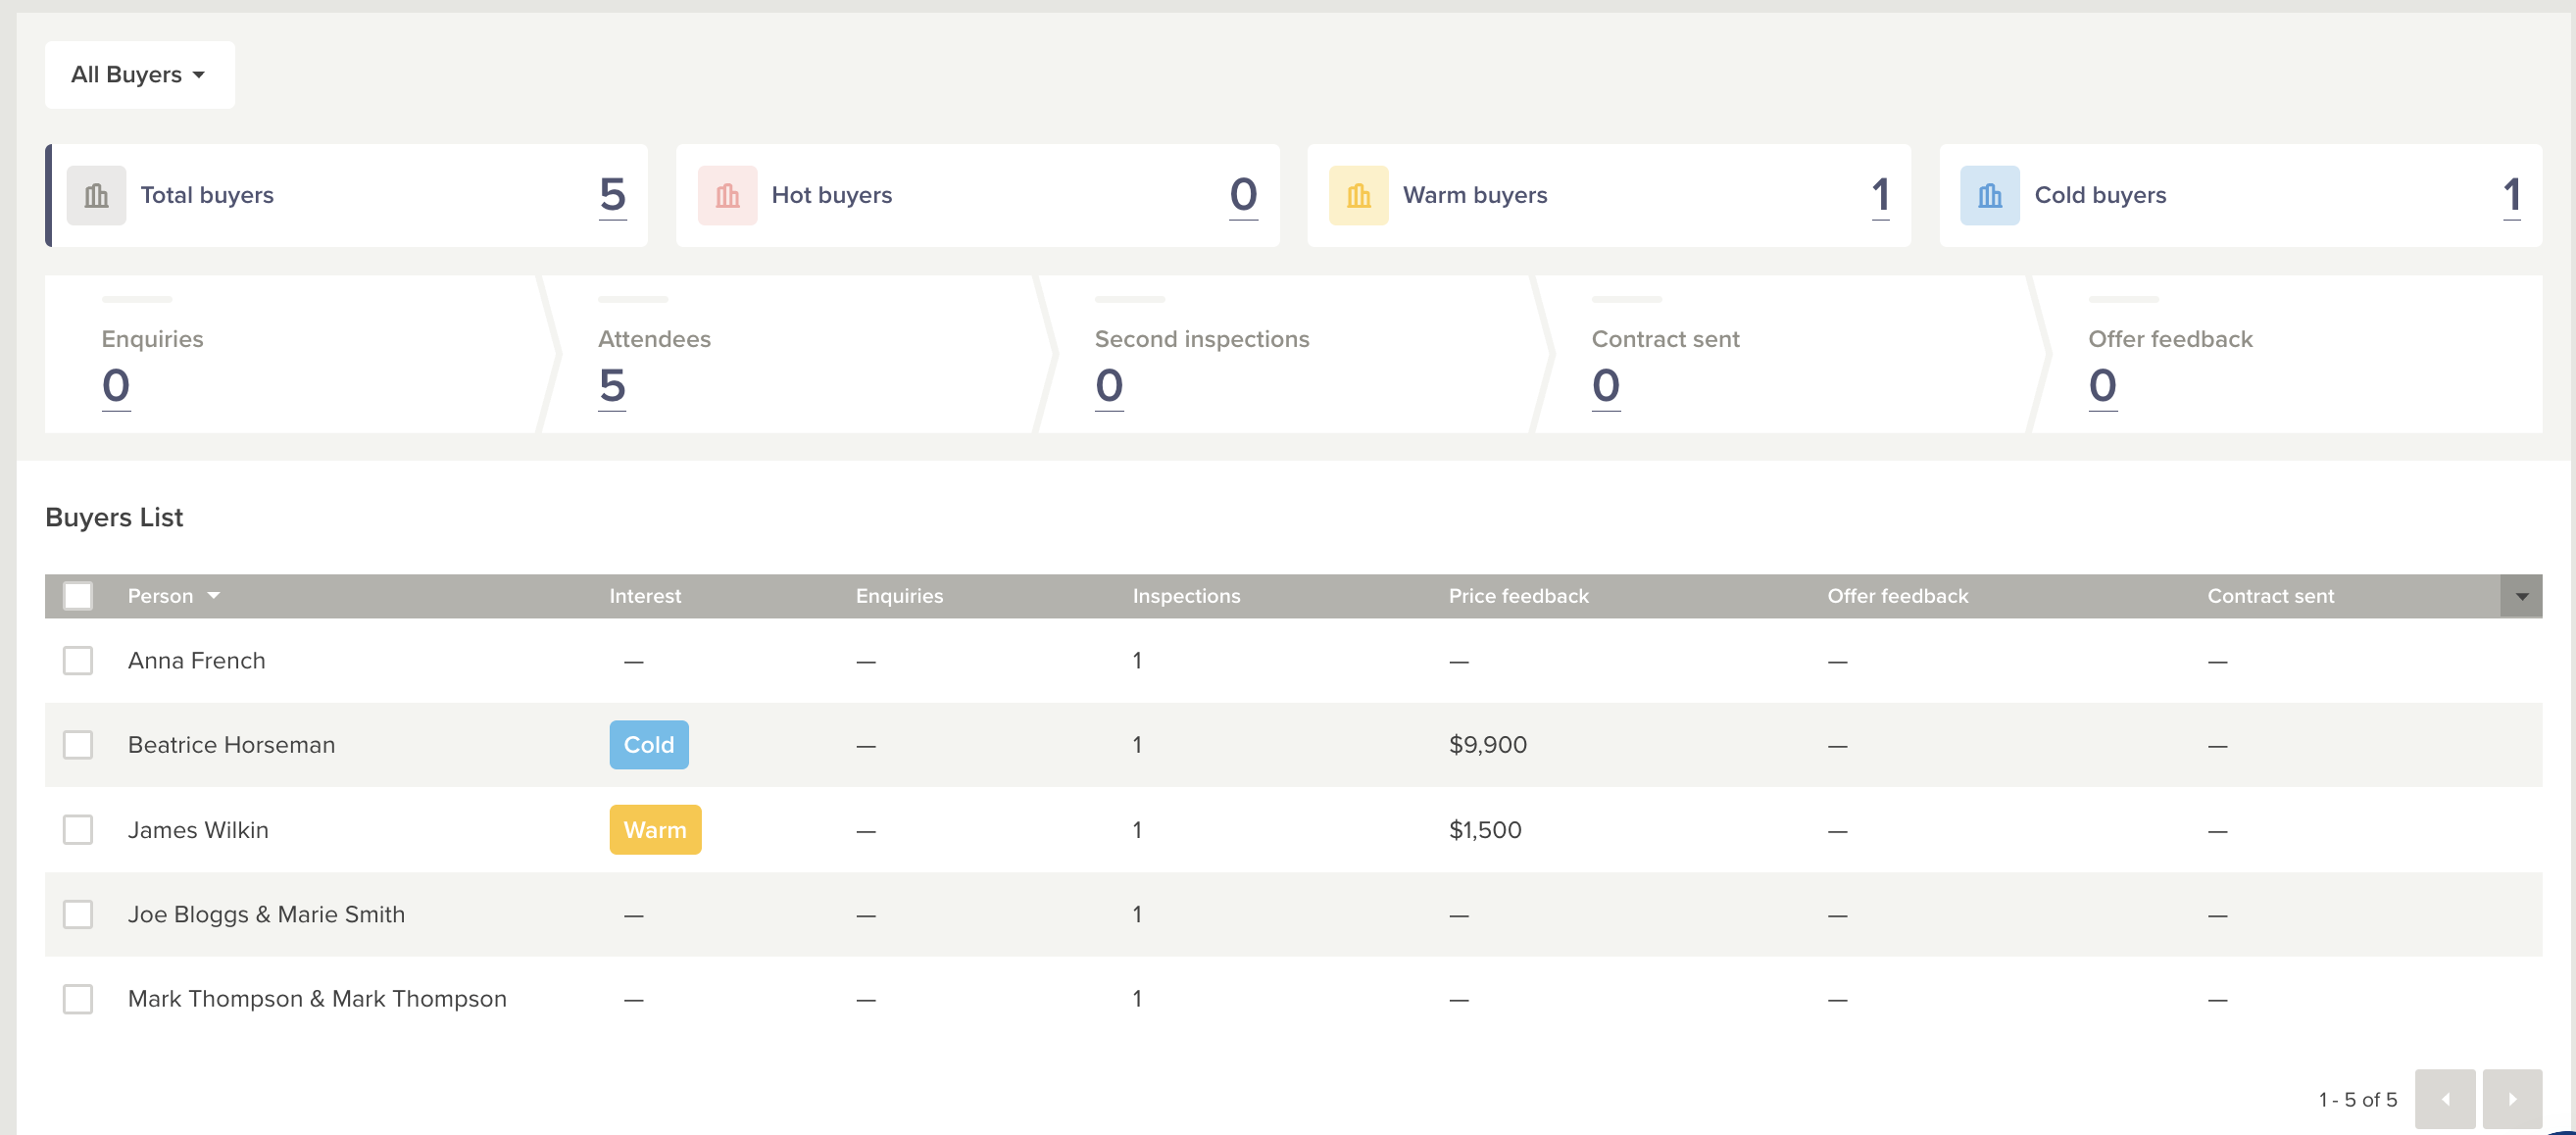Go to next page arrow
The height and width of the screenshot is (1135, 2576).
(x=2511, y=1098)
